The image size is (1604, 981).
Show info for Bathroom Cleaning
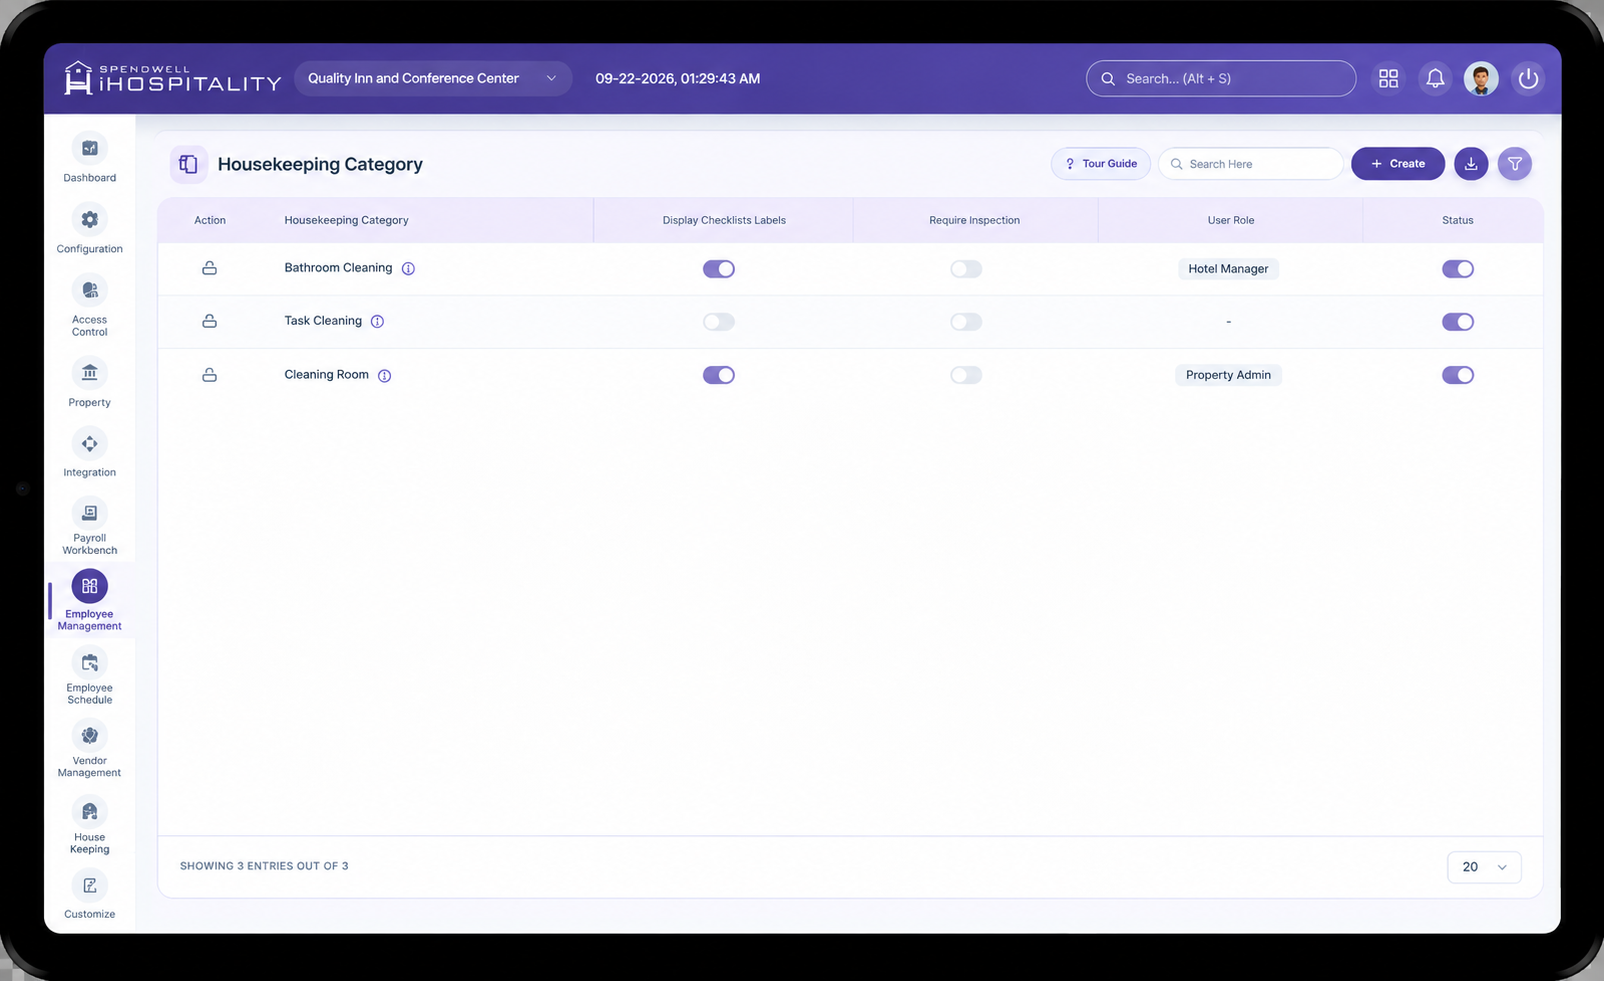(408, 269)
